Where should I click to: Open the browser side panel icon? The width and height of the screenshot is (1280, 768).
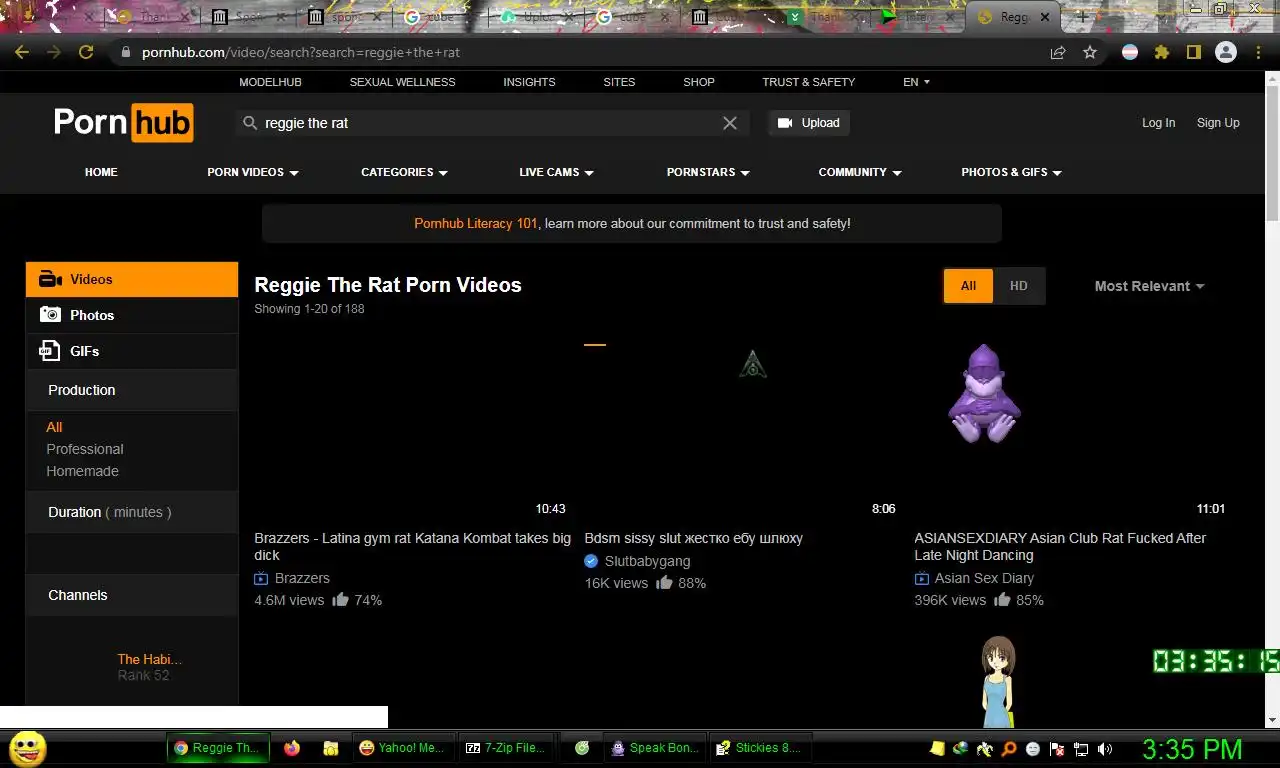(1194, 52)
